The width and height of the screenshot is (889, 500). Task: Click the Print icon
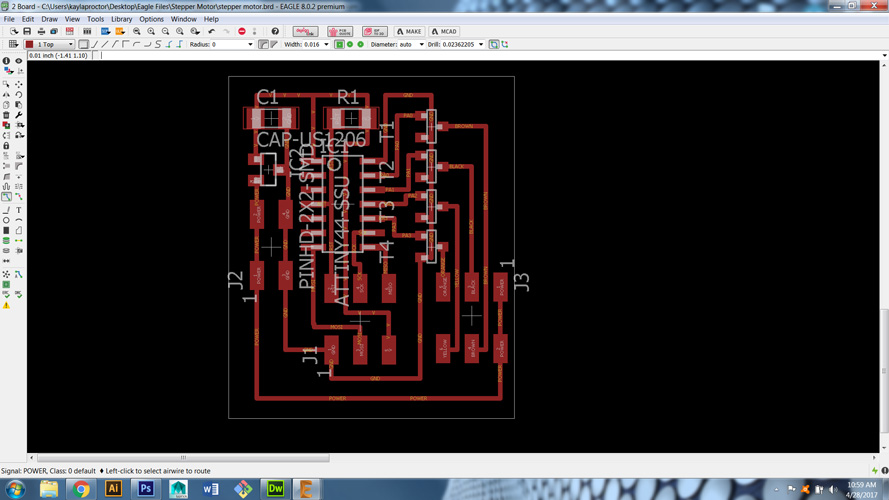(41, 32)
